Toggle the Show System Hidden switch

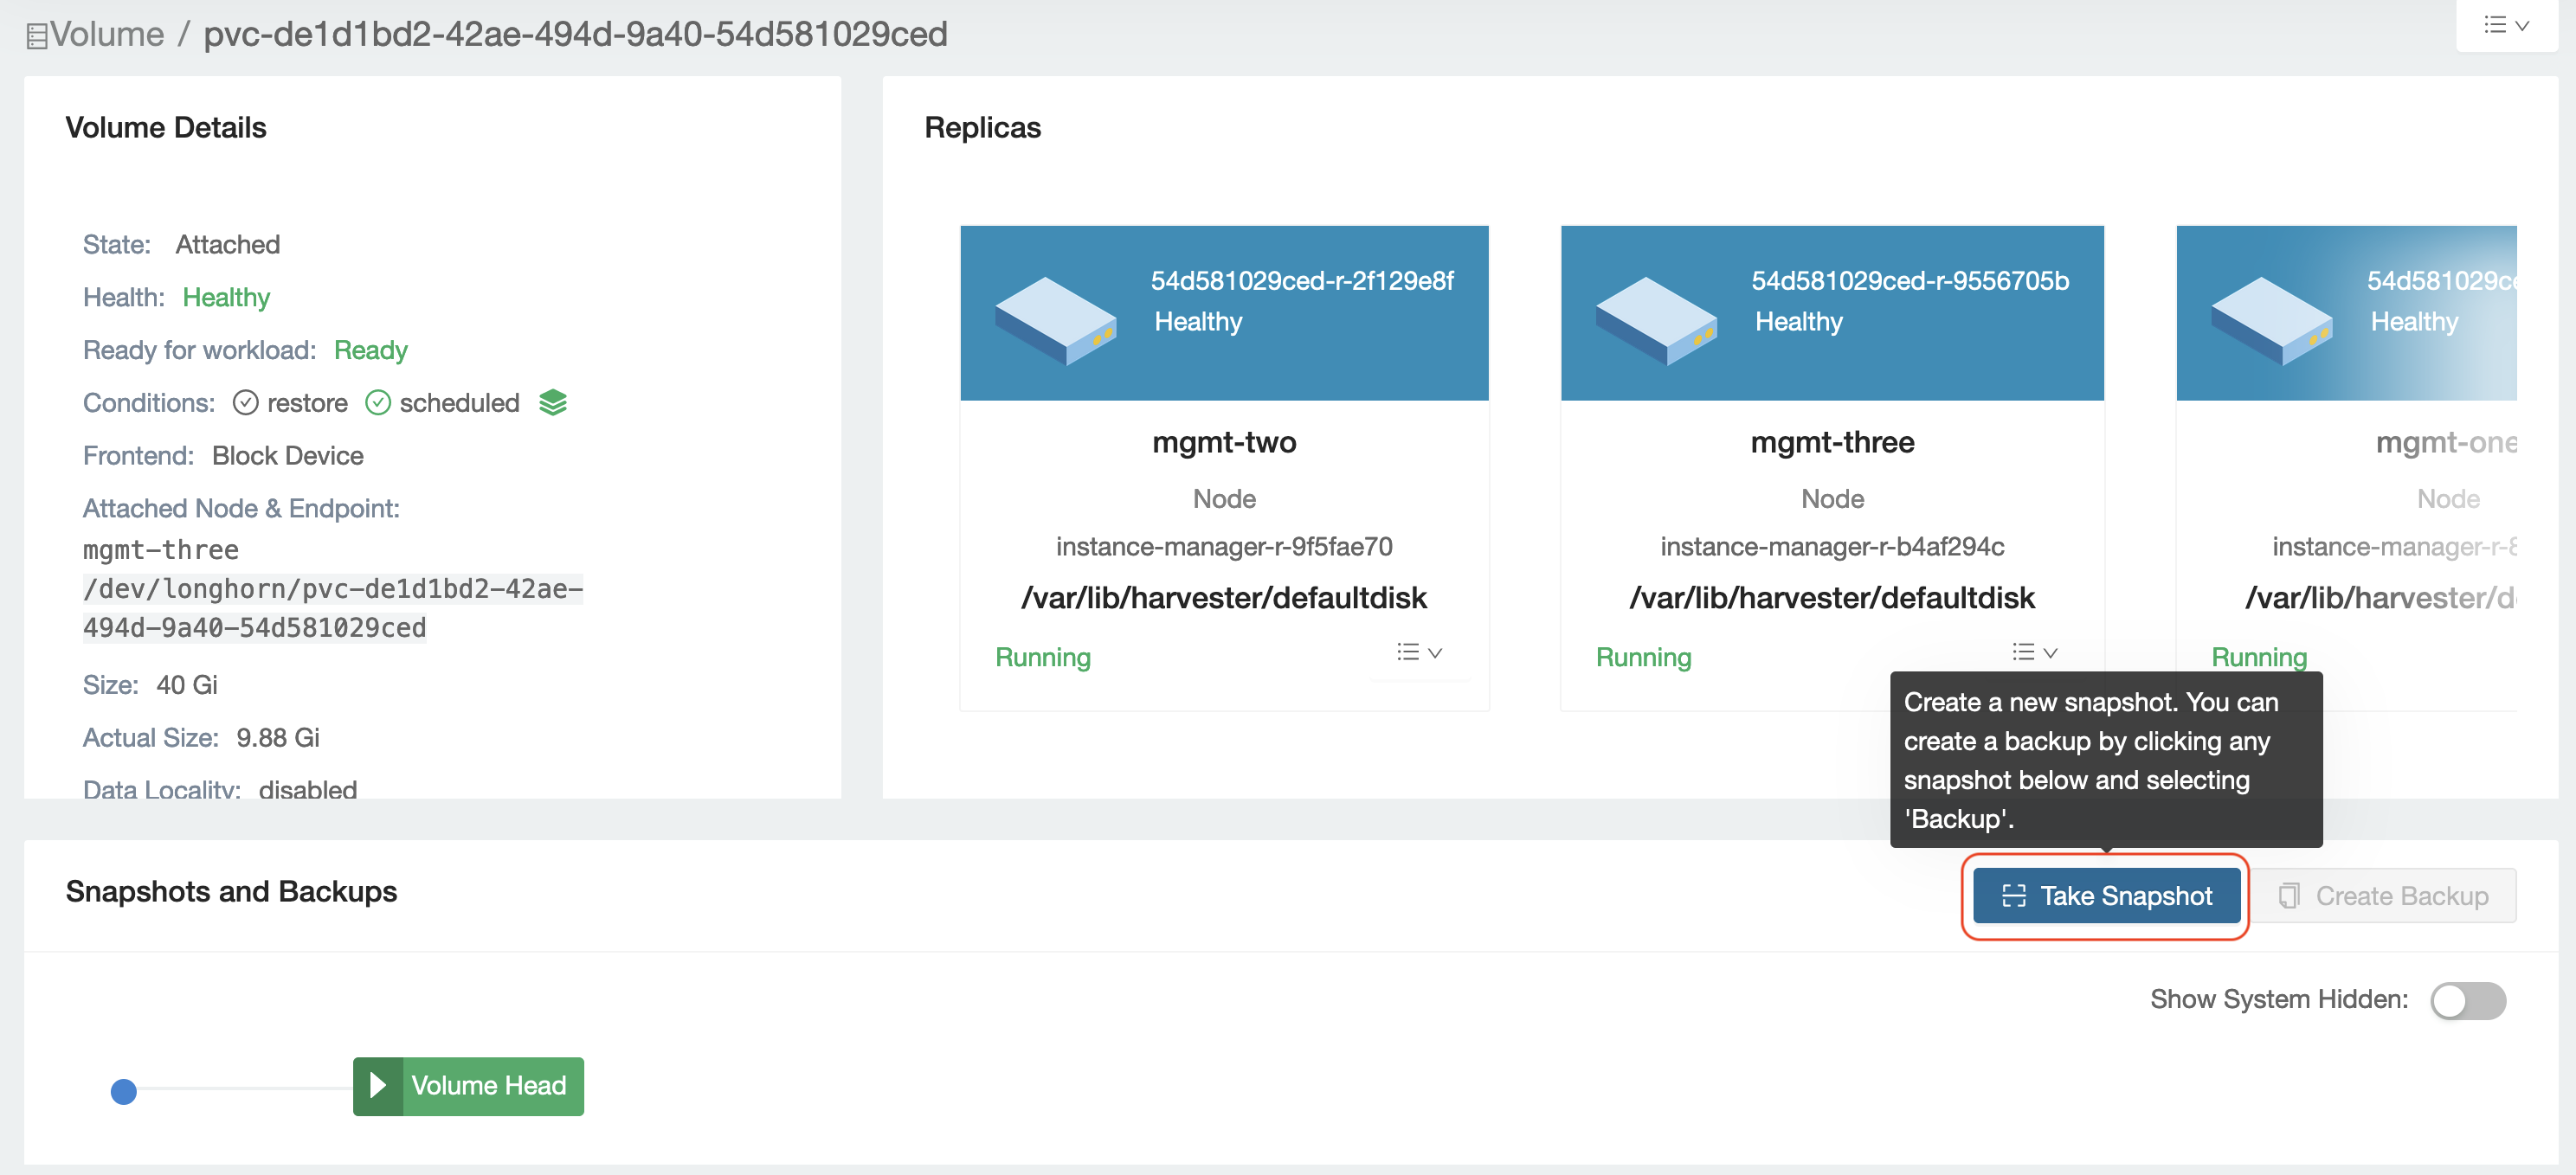pos(2467,1000)
